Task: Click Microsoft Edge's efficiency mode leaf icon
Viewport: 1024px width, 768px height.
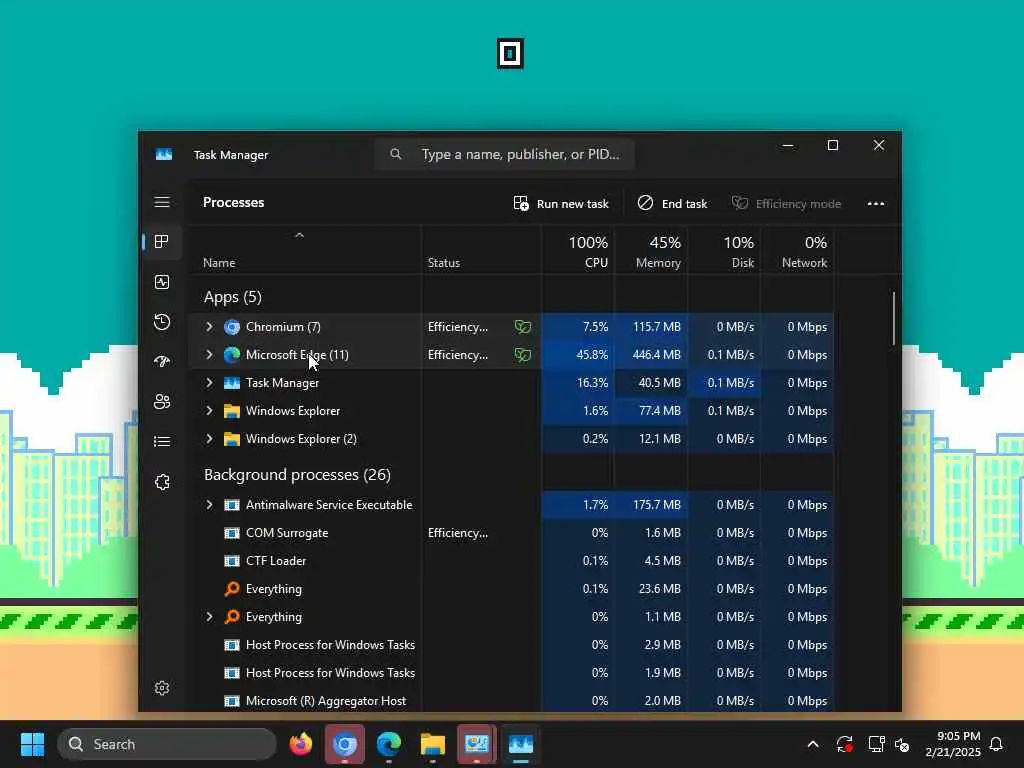Action: tap(522, 355)
